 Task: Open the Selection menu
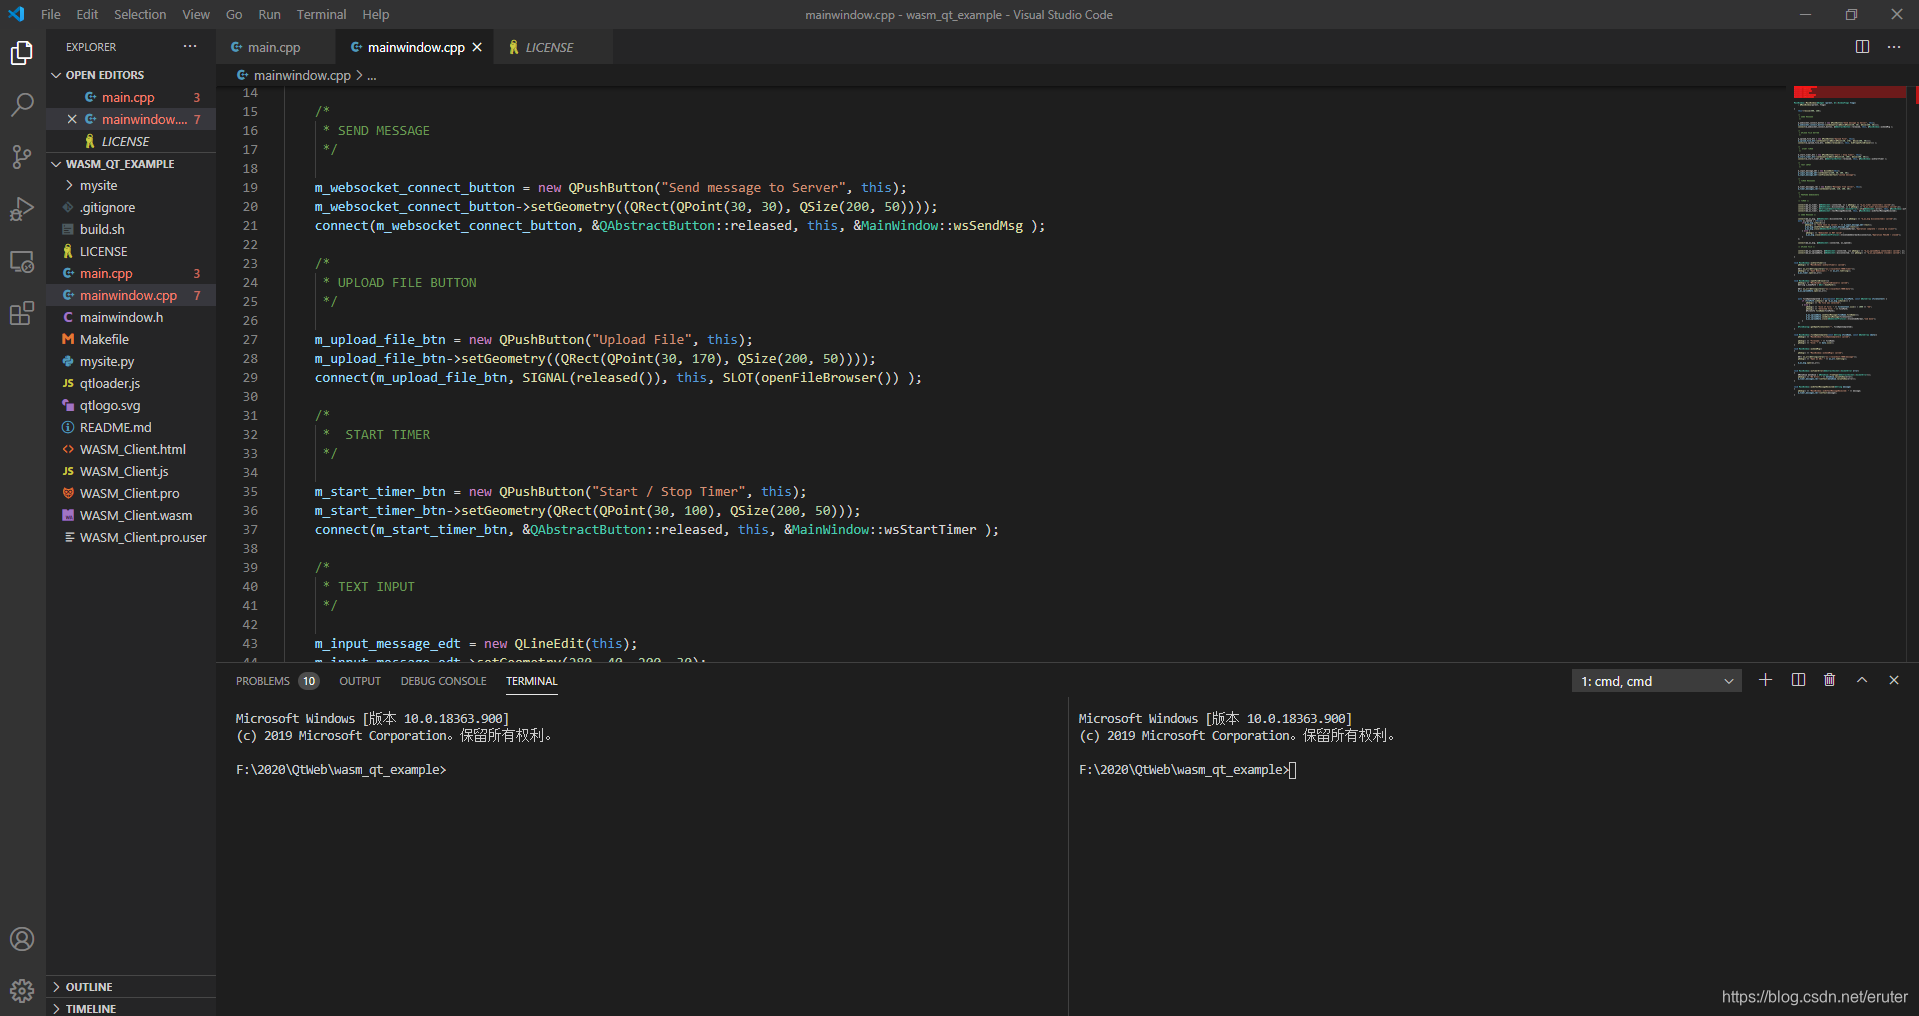pos(140,14)
